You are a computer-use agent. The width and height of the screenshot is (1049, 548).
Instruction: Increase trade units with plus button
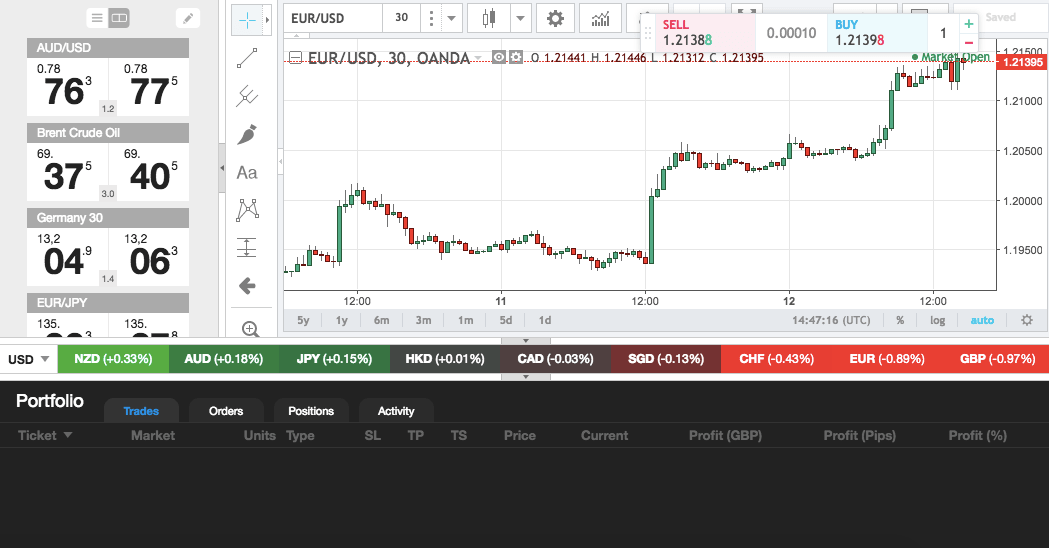[x=968, y=24]
